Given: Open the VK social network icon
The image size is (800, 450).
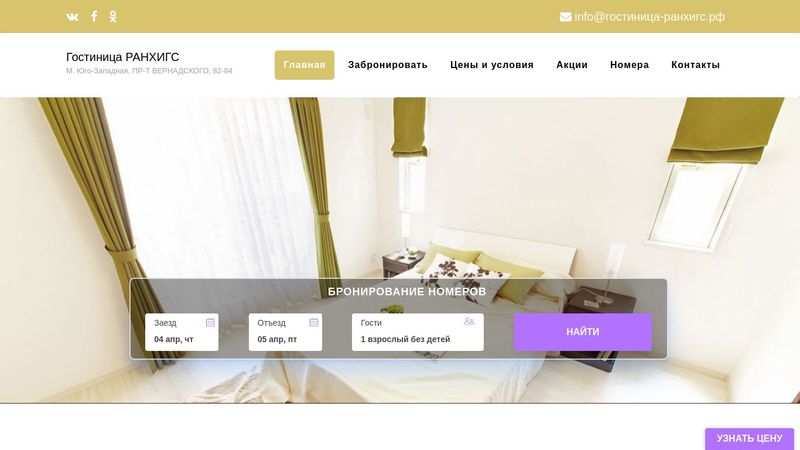Looking at the screenshot, I should click(x=72, y=17).
